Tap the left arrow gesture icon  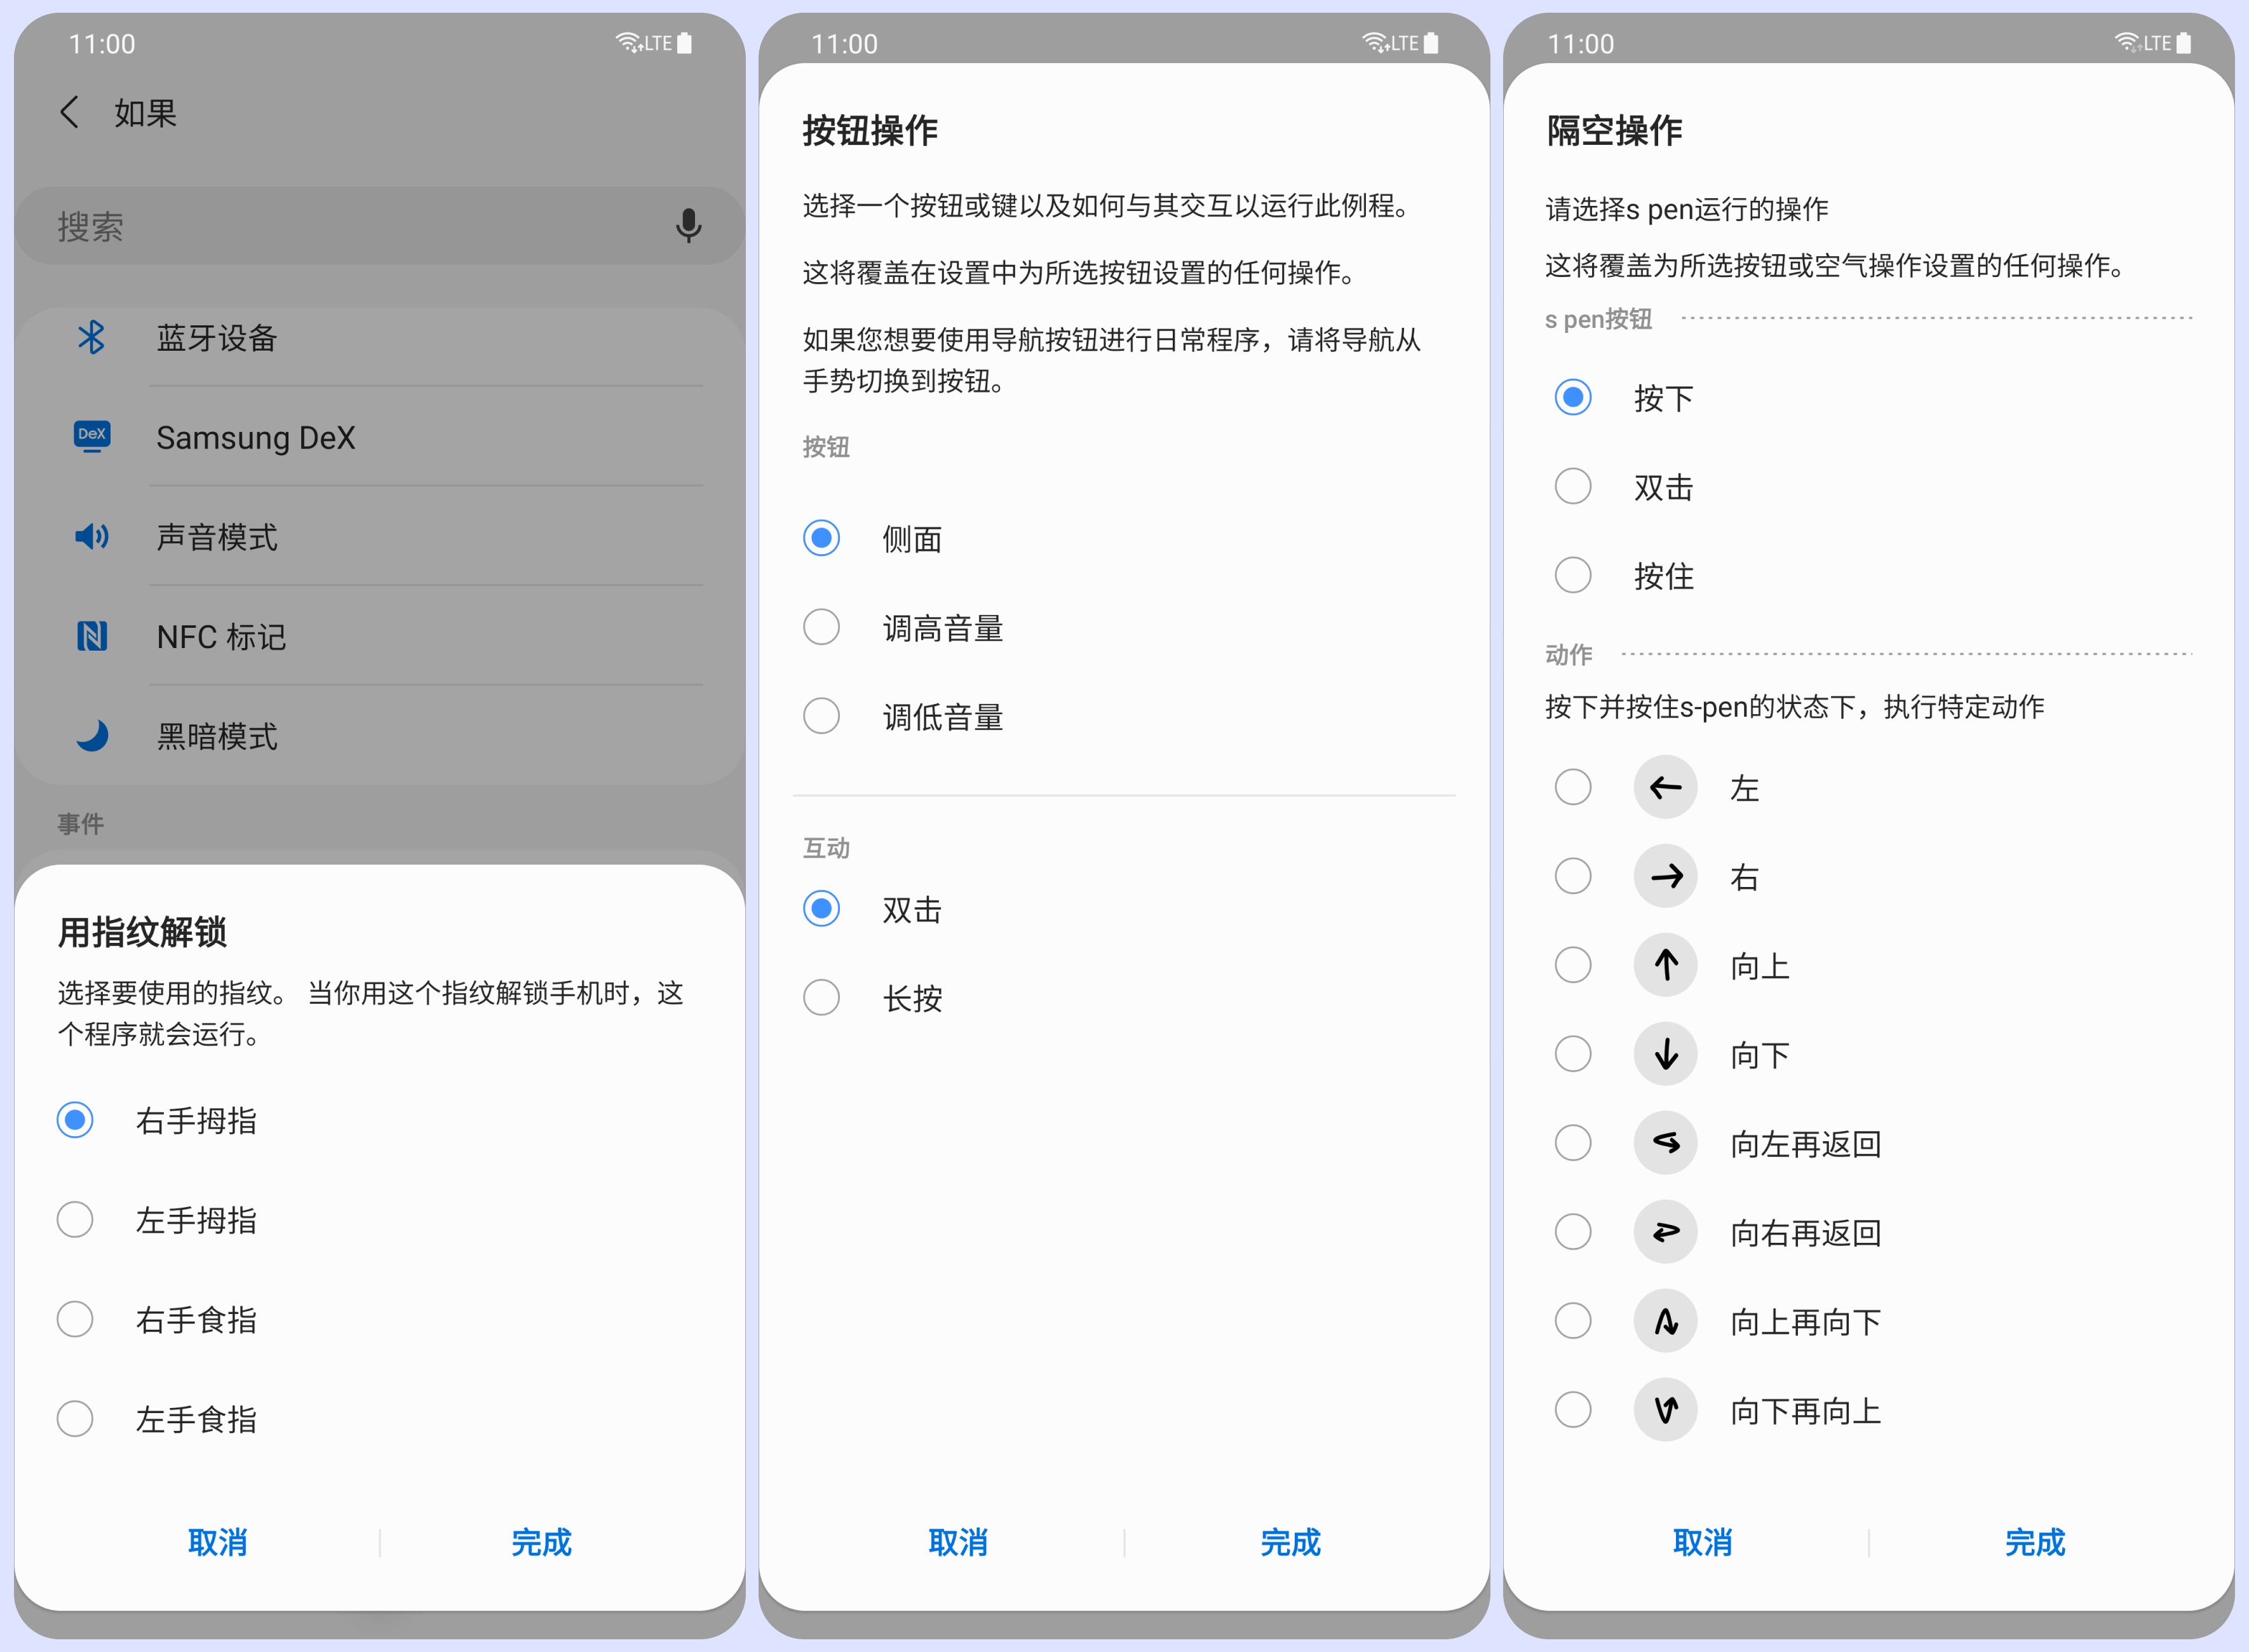(1665, 787)
